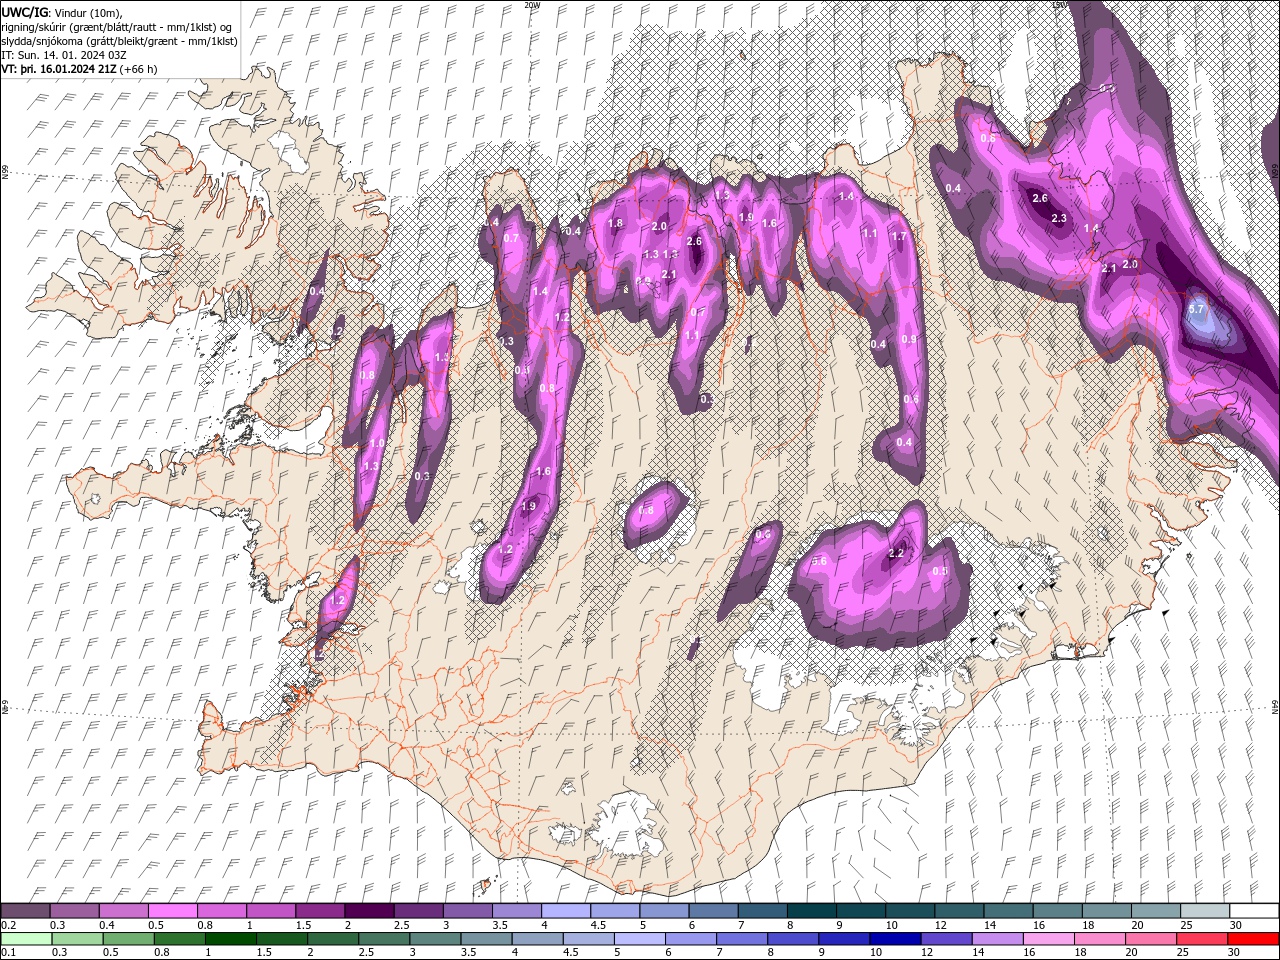Image resolution: width=1280 pixels, height=960 pixels.
Task: Click the 30 label in the top legend row
Action: (x=1238, y=925)
